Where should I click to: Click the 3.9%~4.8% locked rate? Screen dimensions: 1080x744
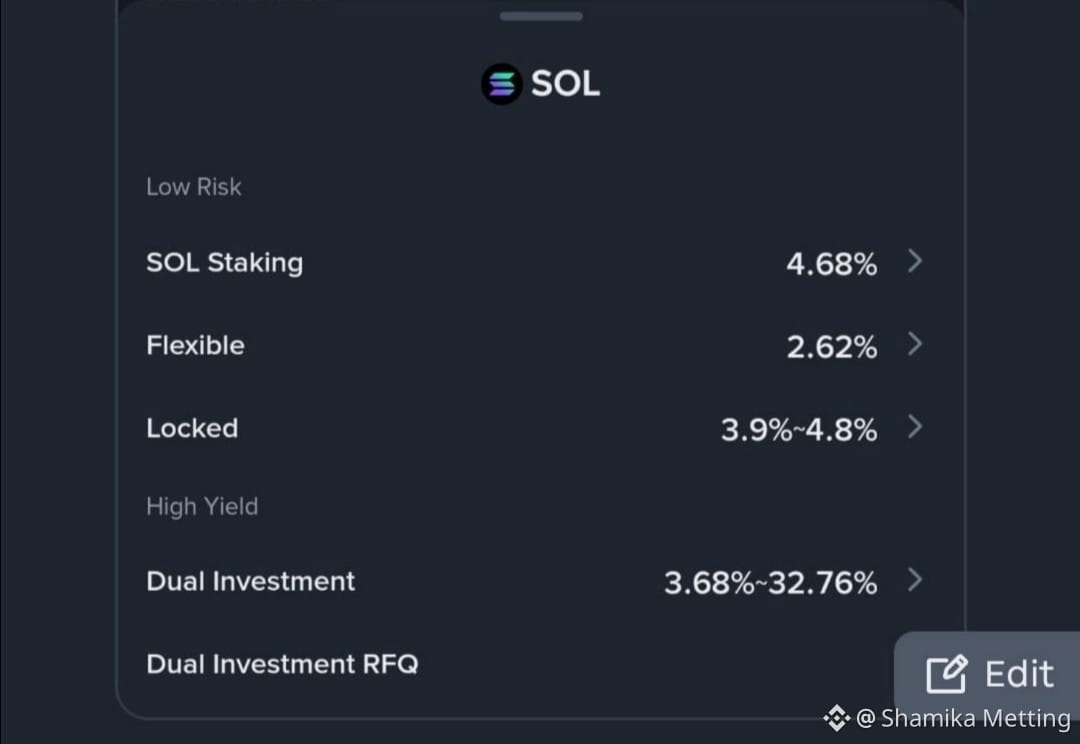click(799, 430)
